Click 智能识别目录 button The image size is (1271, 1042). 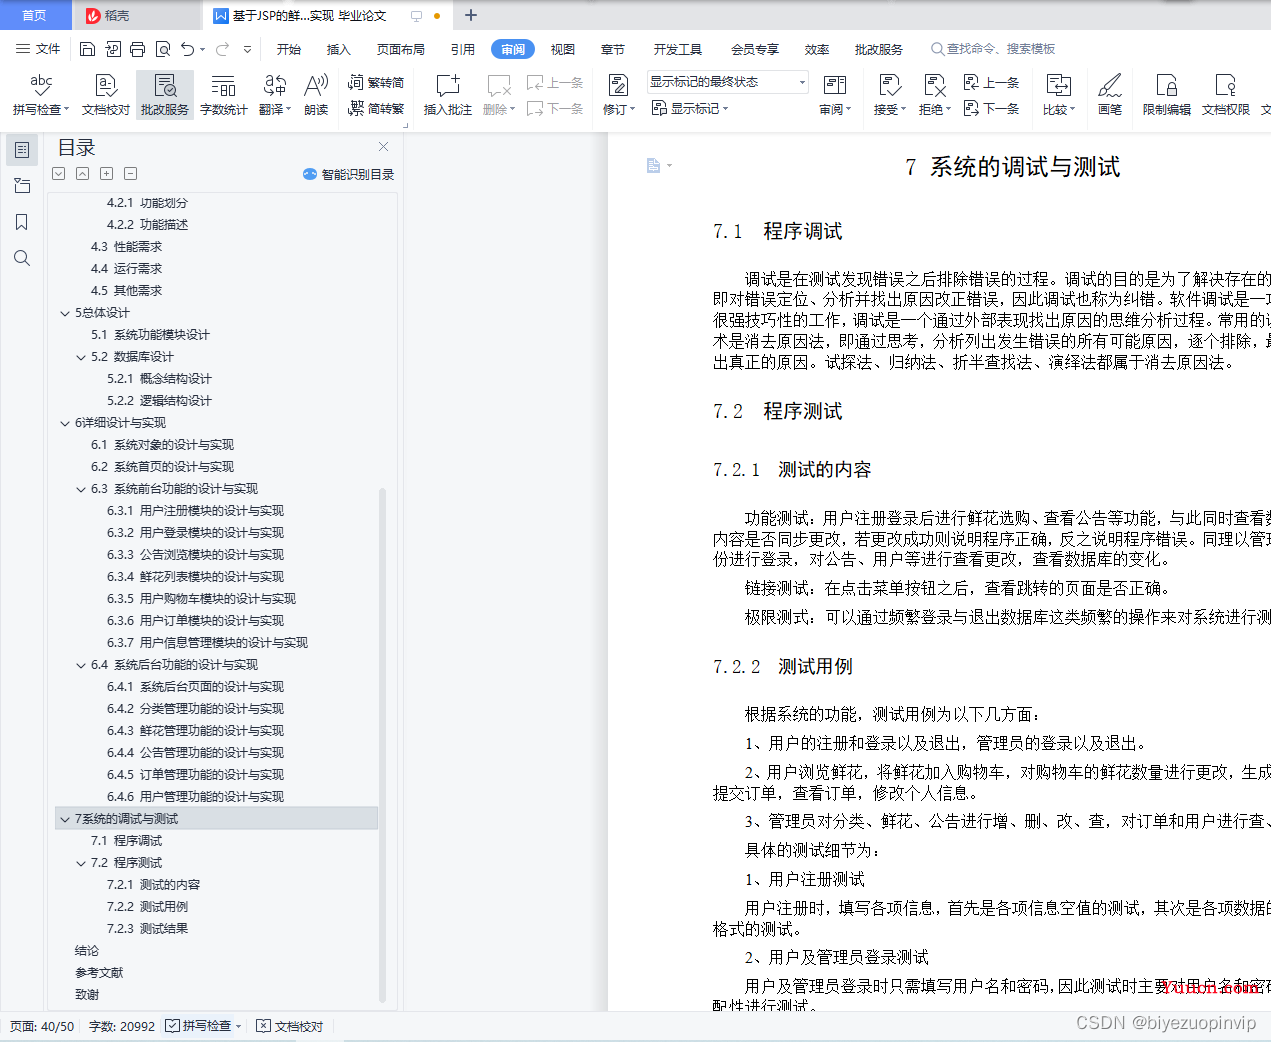tap(348, 174)
